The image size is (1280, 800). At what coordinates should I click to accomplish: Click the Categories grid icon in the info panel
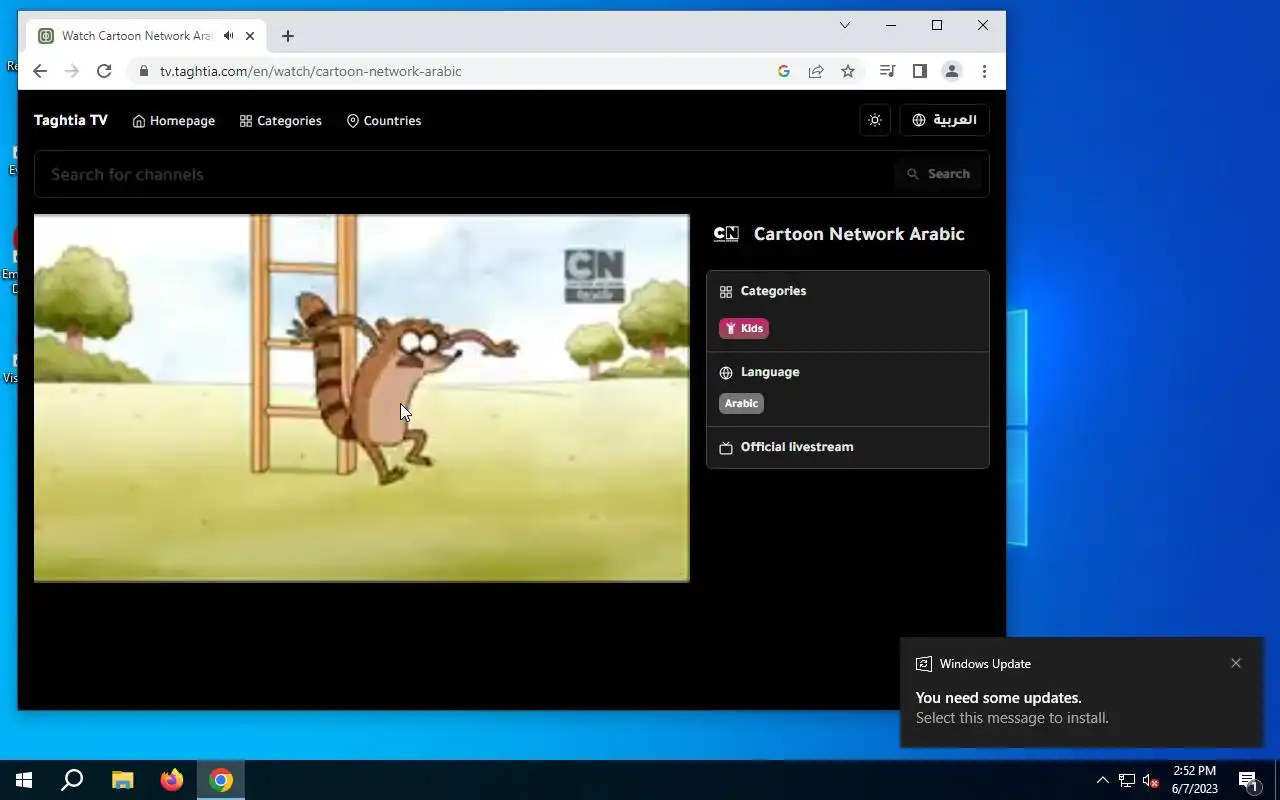[x=726, y=292]
